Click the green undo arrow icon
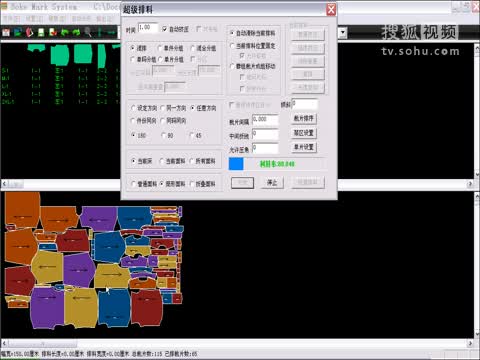Viewport: 480px width, 360px height. [65, 32]
